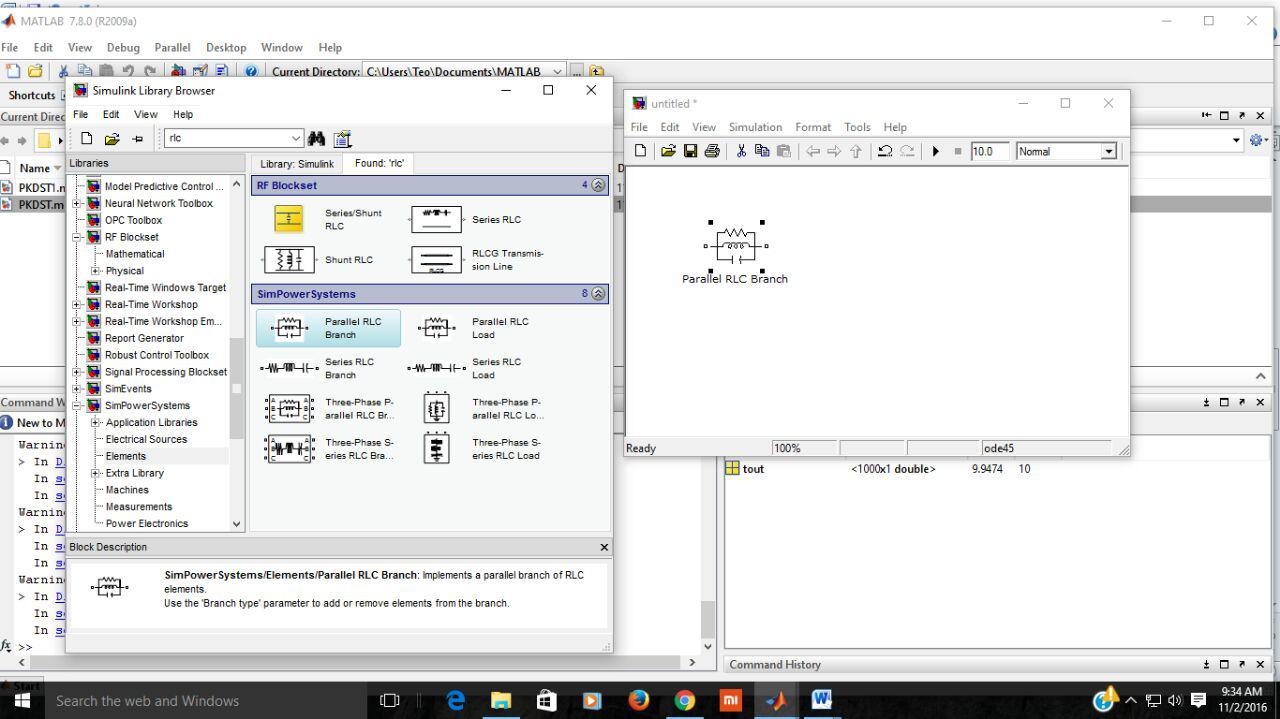Open Firefox from the taskbar

tap(639, 700)
